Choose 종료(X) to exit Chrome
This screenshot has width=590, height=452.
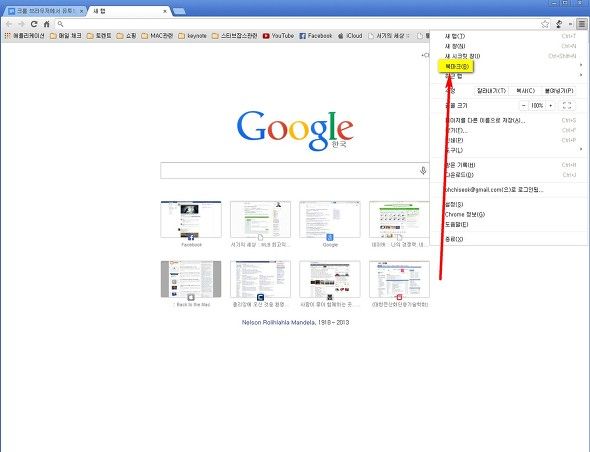[x=509, y=239]
